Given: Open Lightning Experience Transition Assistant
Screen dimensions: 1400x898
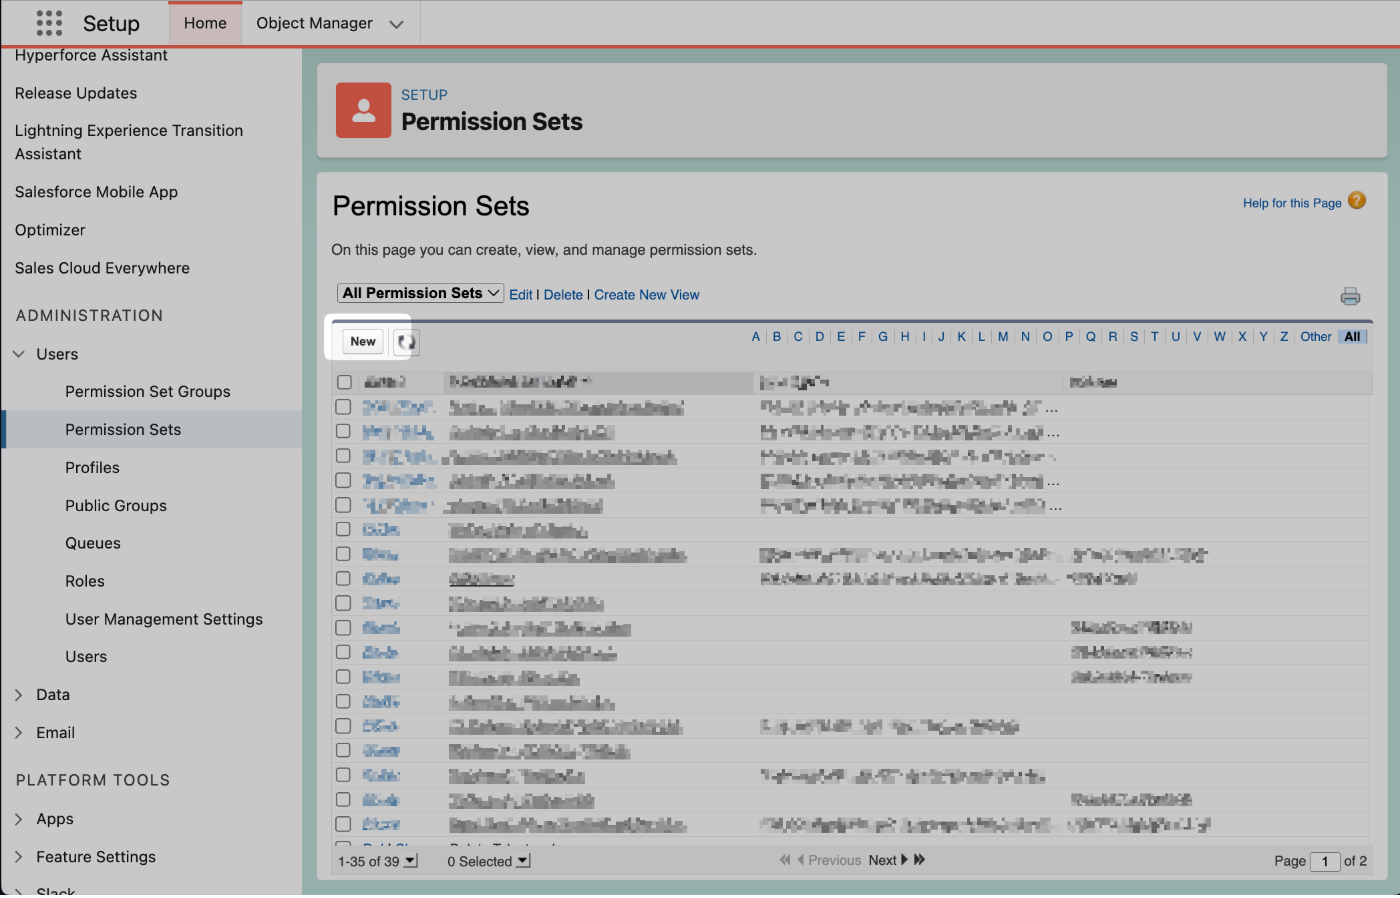Looking at the screenshot, I should click(x=129, y=142).
